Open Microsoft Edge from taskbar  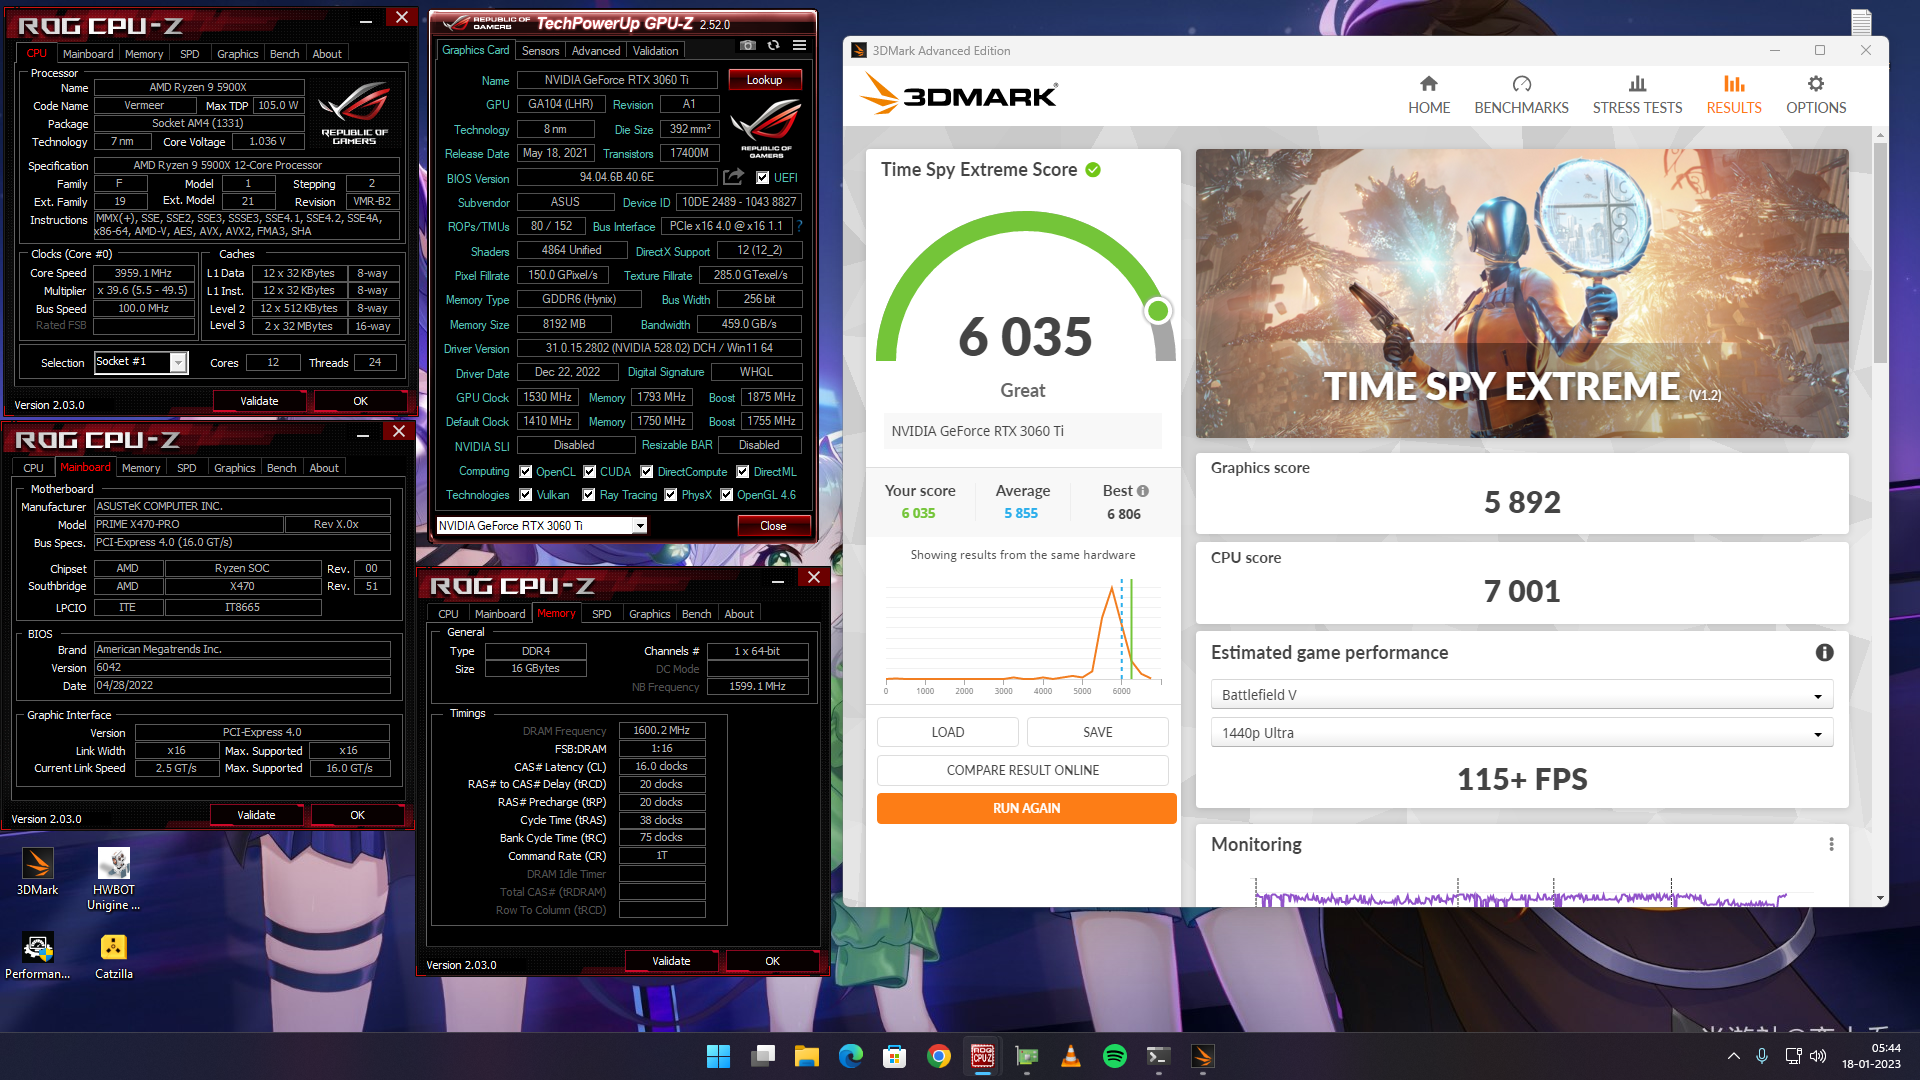pyautogui.click(x=850, y=1056)
